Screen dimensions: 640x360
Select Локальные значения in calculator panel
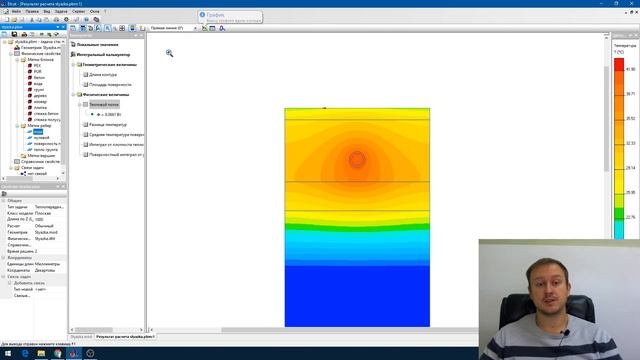click(x=98, y=44)
